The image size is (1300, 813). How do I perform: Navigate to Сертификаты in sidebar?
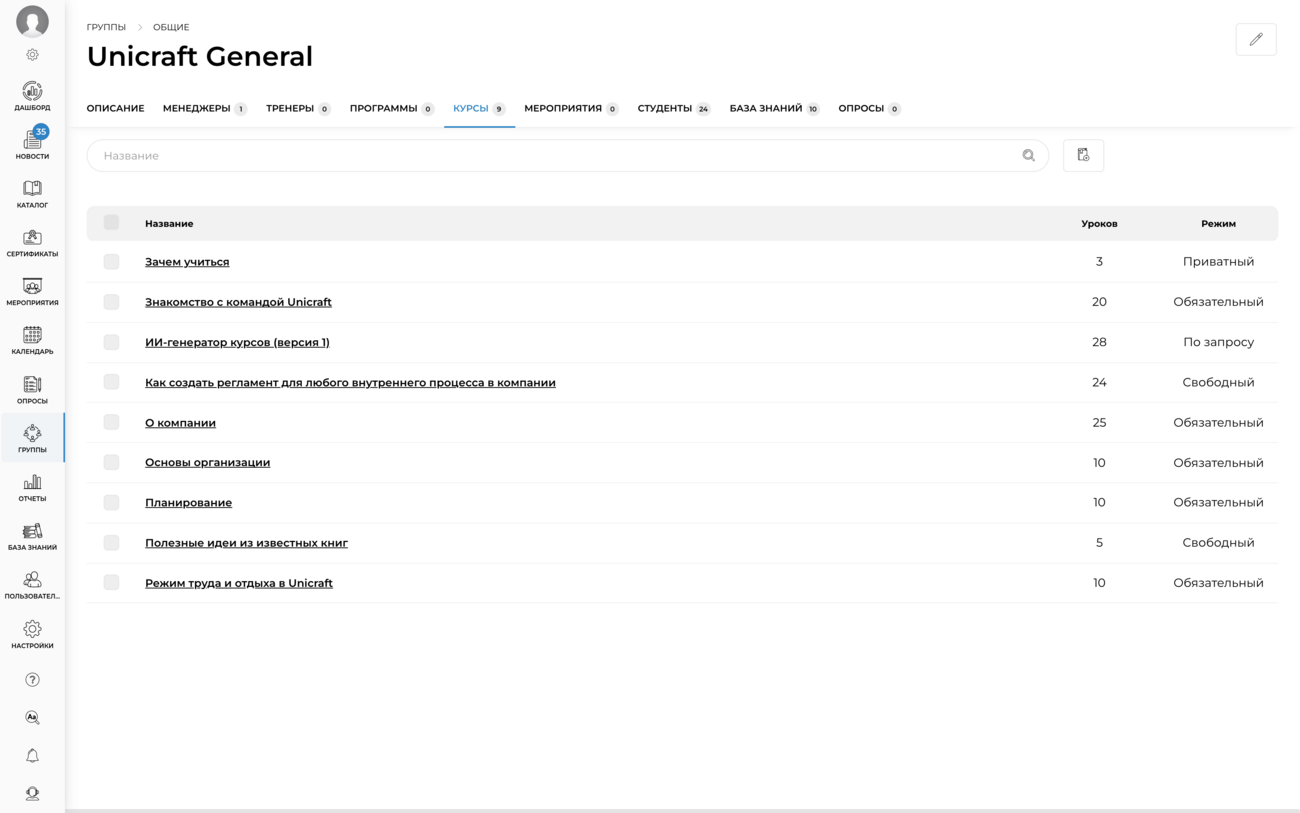coord(32,243)
